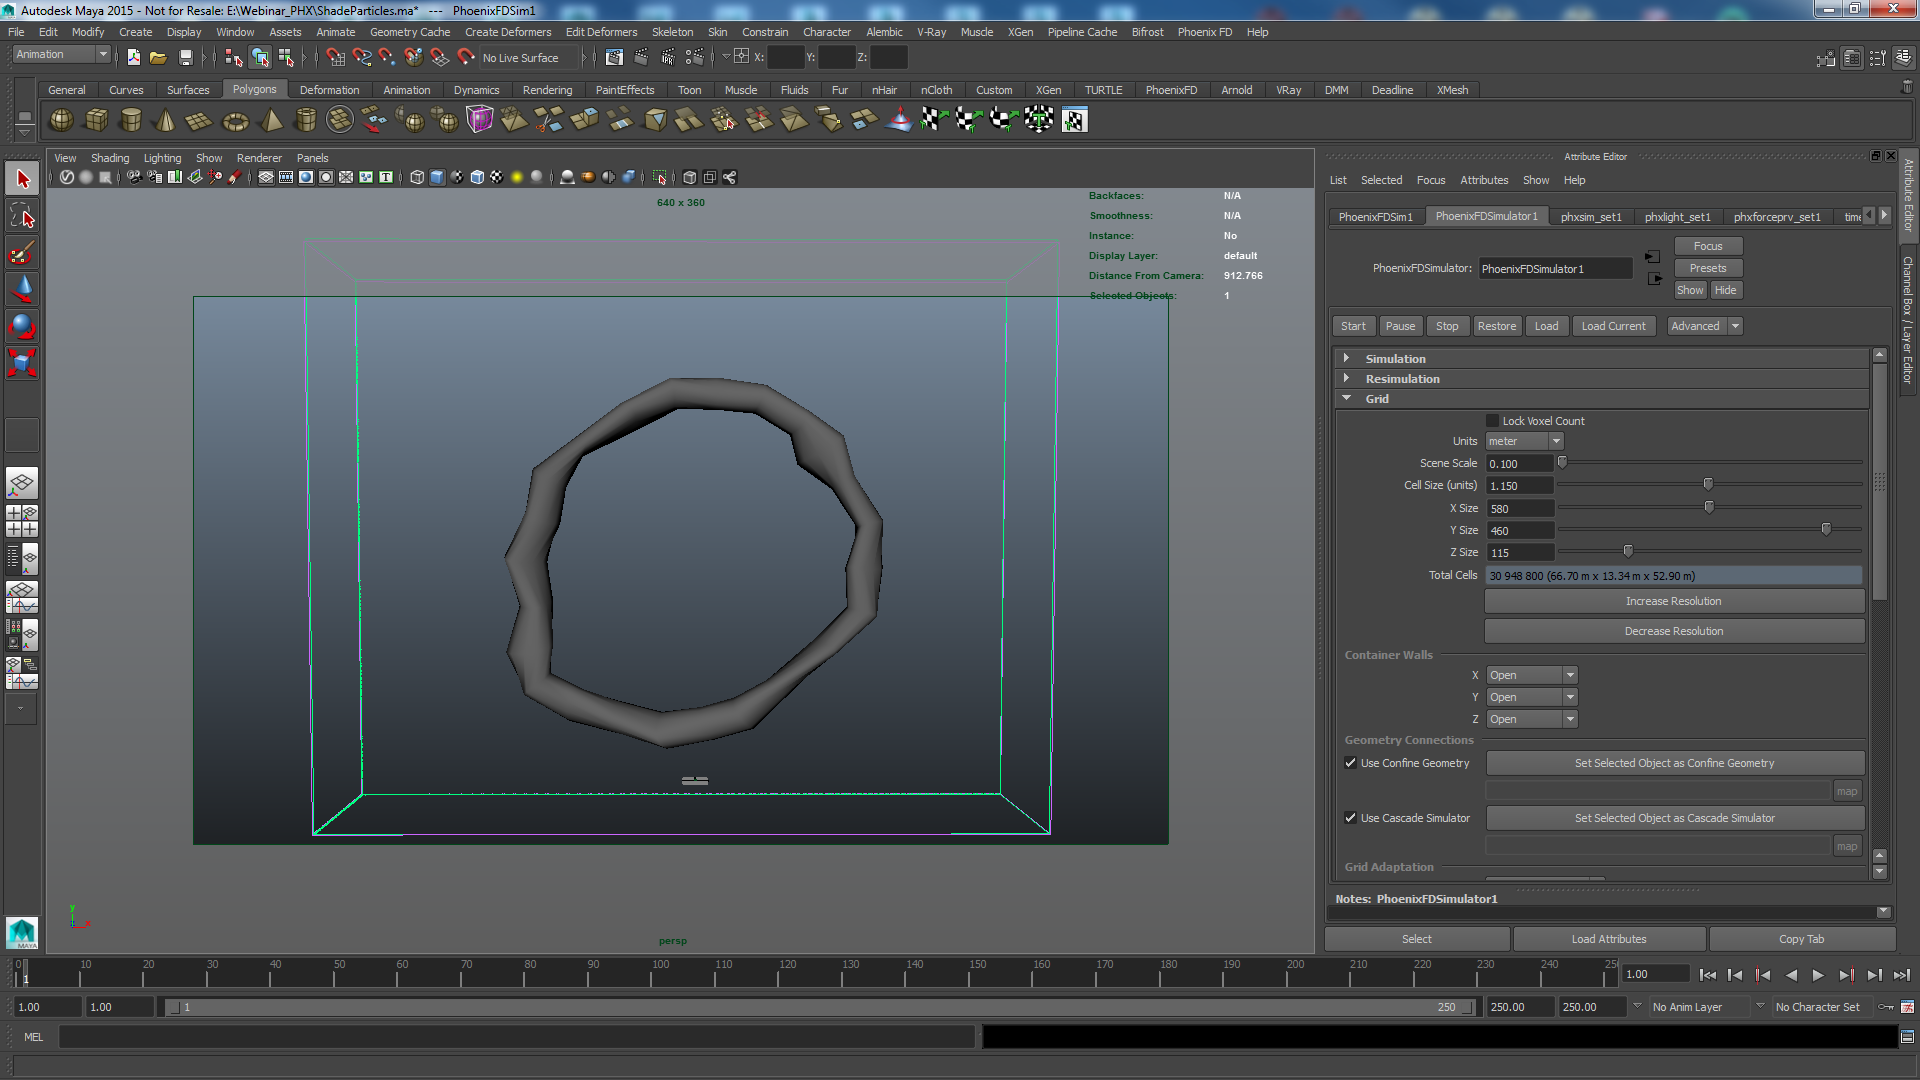The width and height of the screenshot is (1920, 1080).
Task: Click the Stop simulation button
Action: pos(1447,326)
